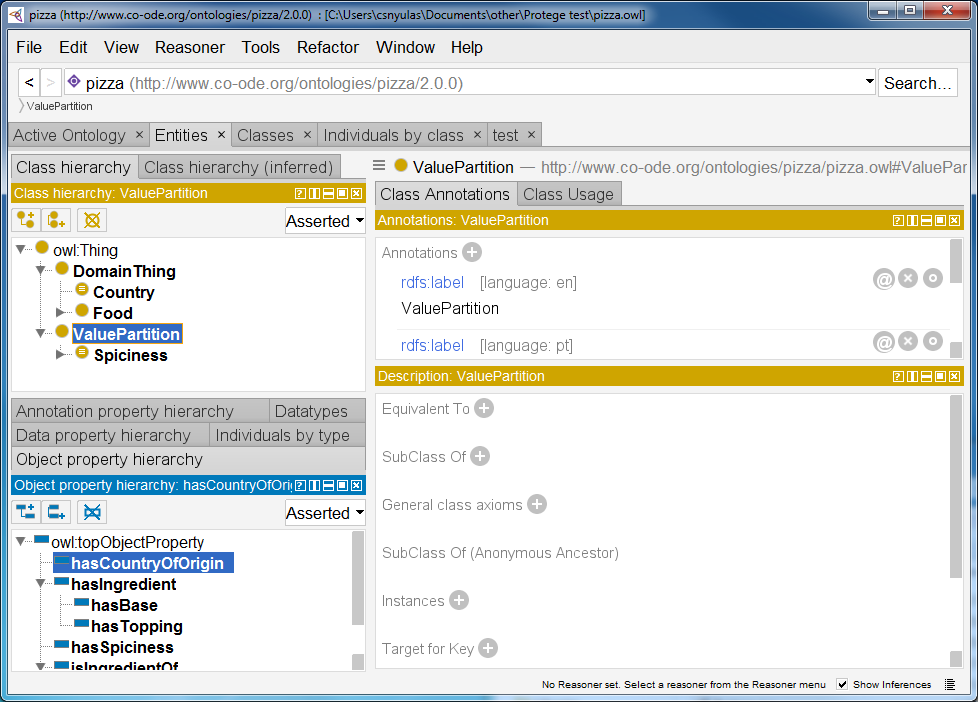Add a new annotation with the plus icon
This screenshot has height=702, width=978.
(472, 252)
